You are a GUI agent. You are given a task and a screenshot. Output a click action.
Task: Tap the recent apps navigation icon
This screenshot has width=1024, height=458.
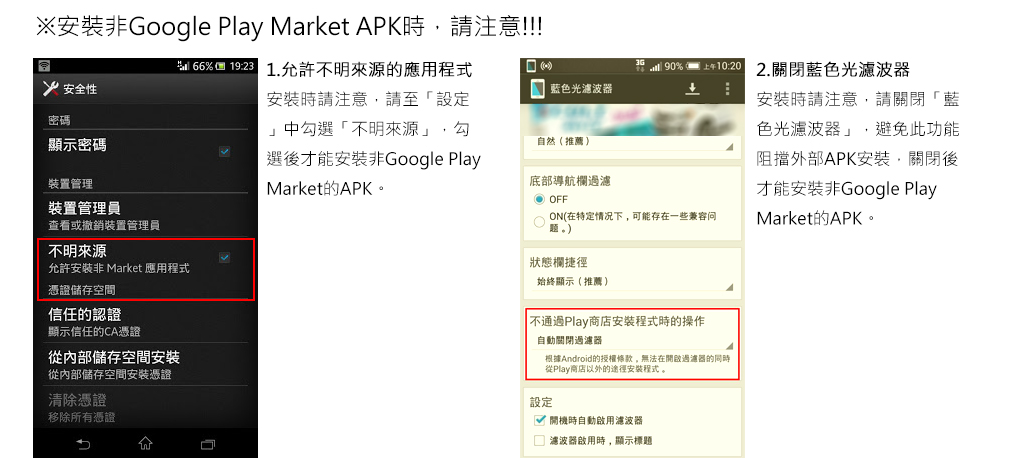[208, 444]
